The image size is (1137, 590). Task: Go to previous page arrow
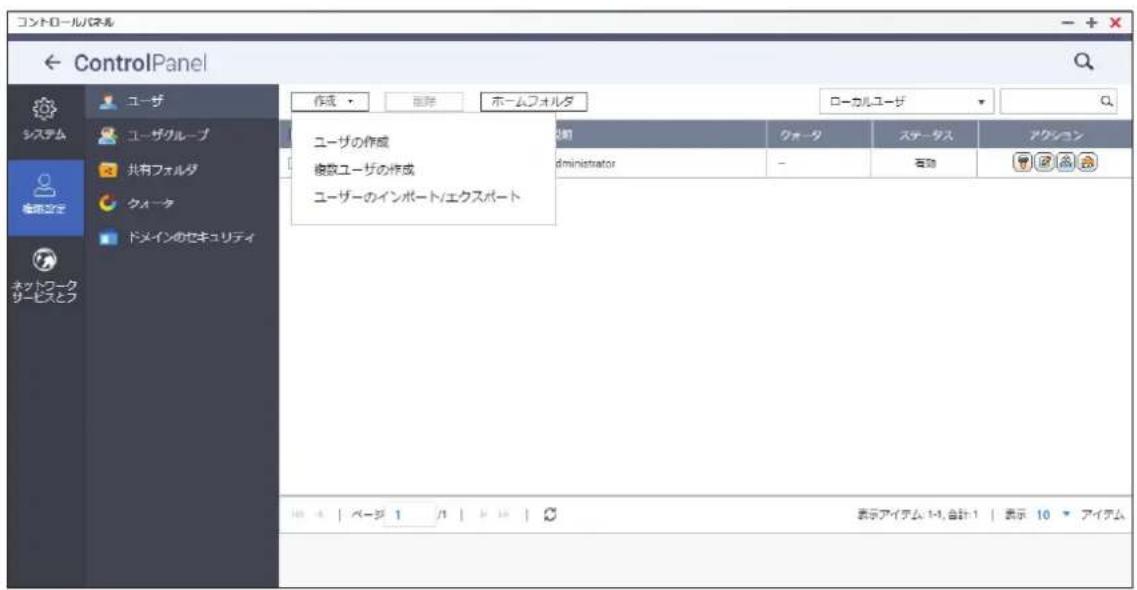(319, 515)
